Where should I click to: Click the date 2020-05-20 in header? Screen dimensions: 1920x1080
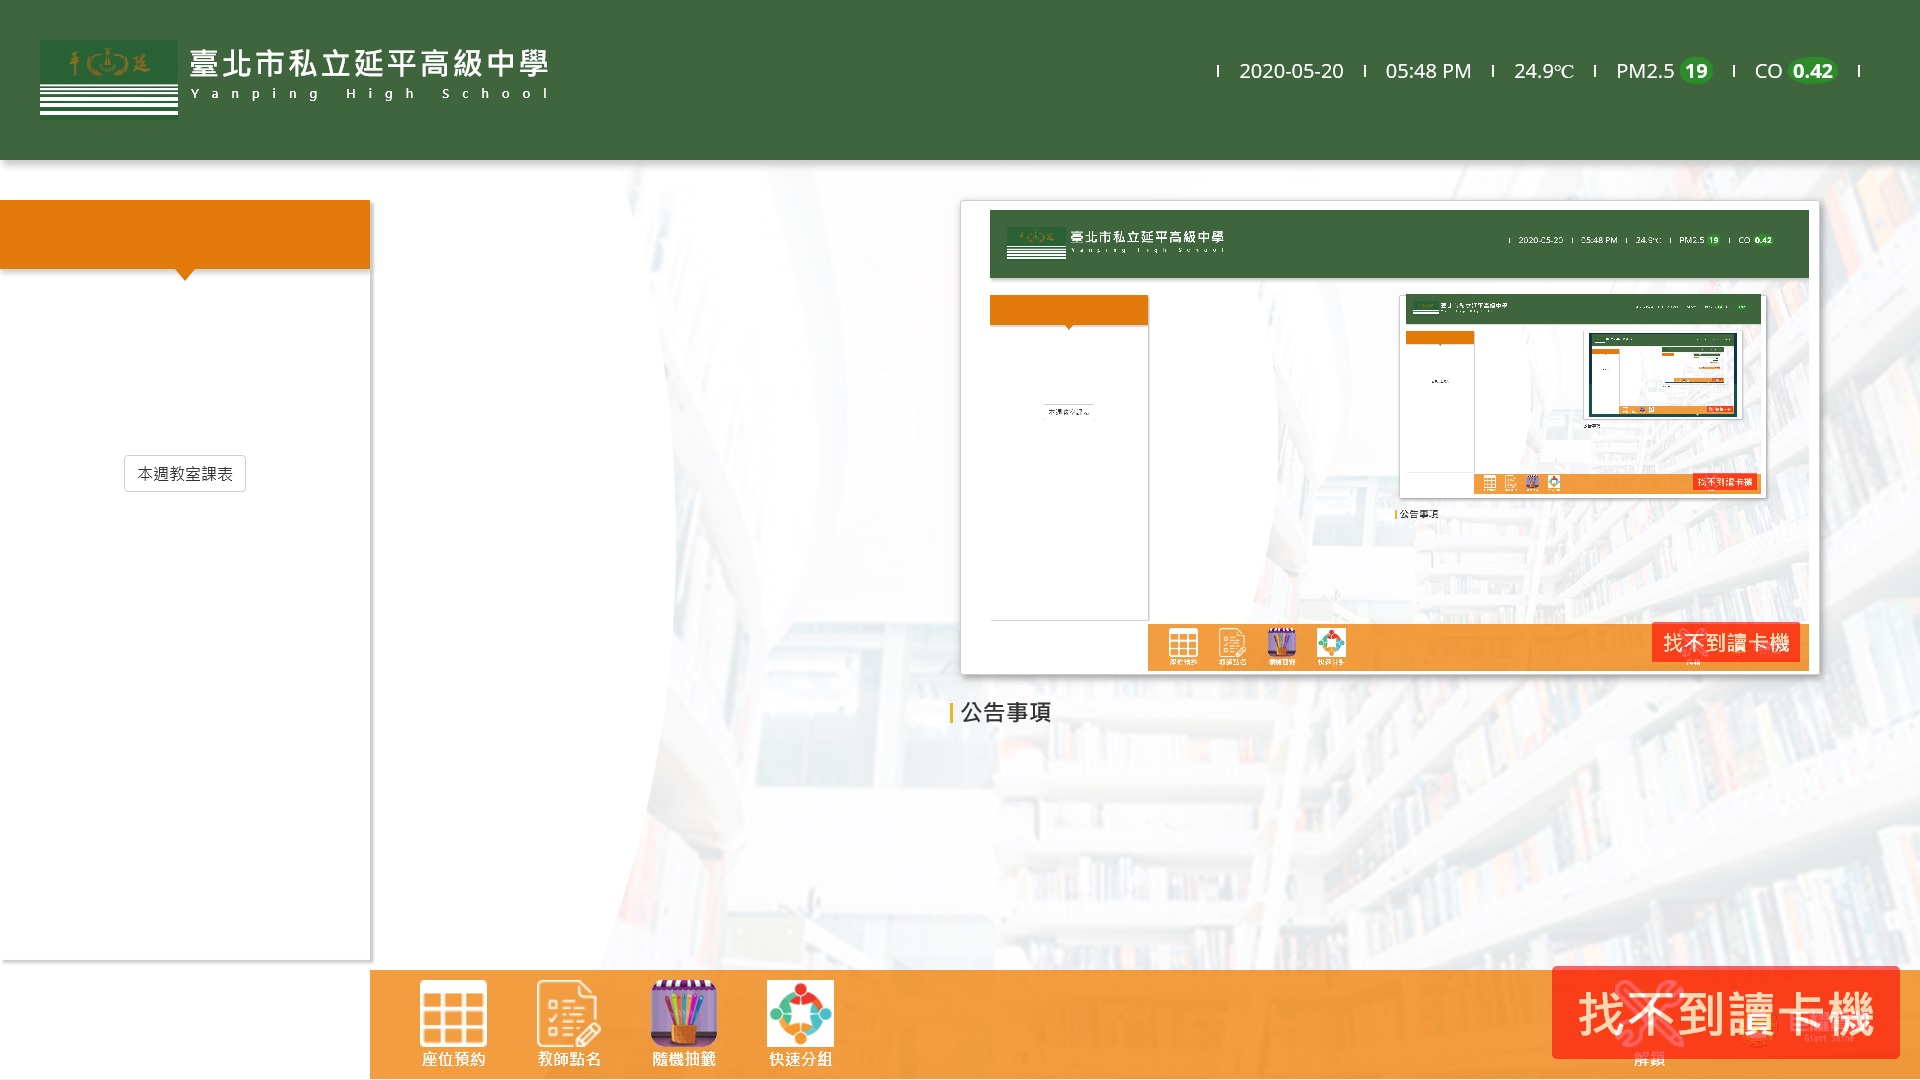coord(1291,71)
